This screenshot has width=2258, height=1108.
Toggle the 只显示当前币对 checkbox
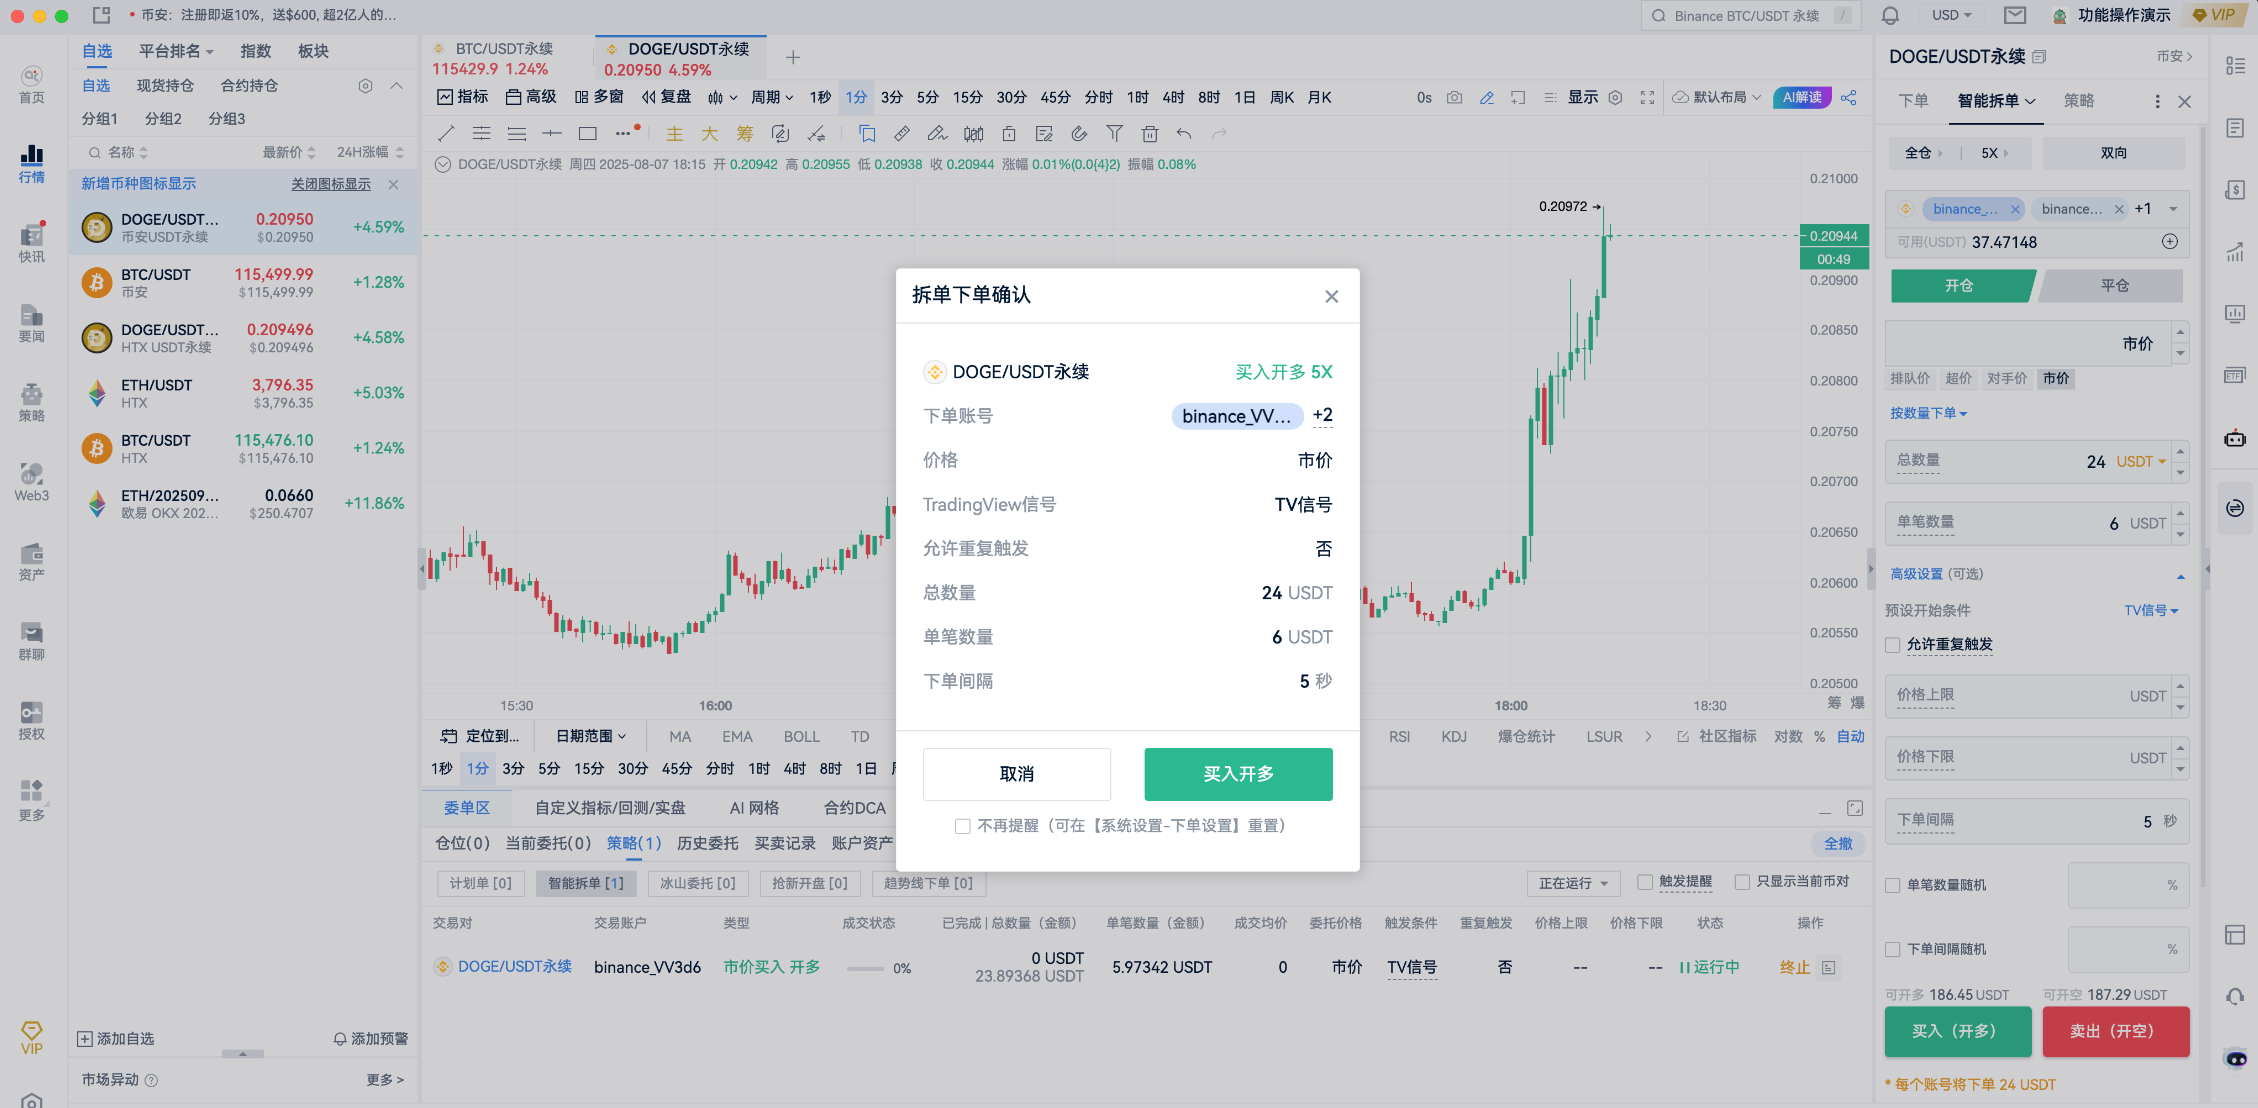tap(1742, 882)
